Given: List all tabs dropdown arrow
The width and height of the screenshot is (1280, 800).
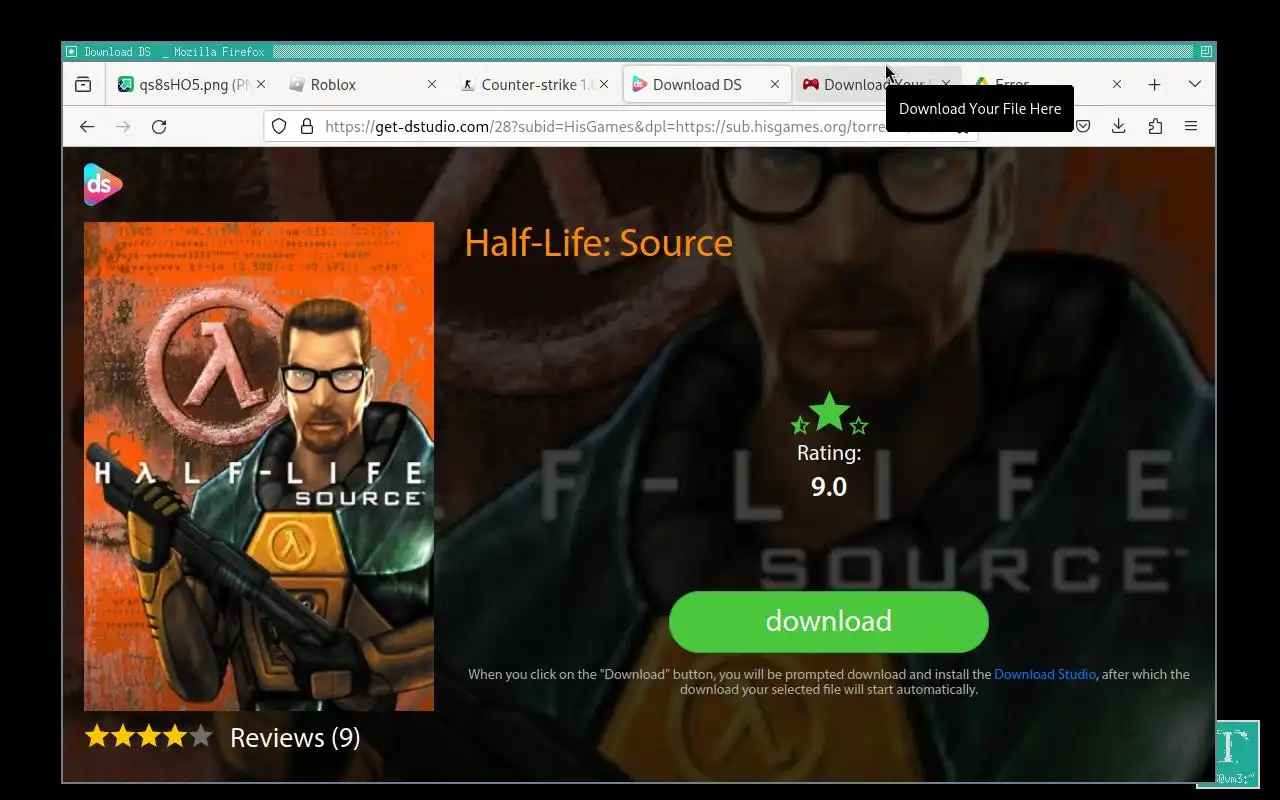Looking at the screenshot, I should pos(1194,85).
